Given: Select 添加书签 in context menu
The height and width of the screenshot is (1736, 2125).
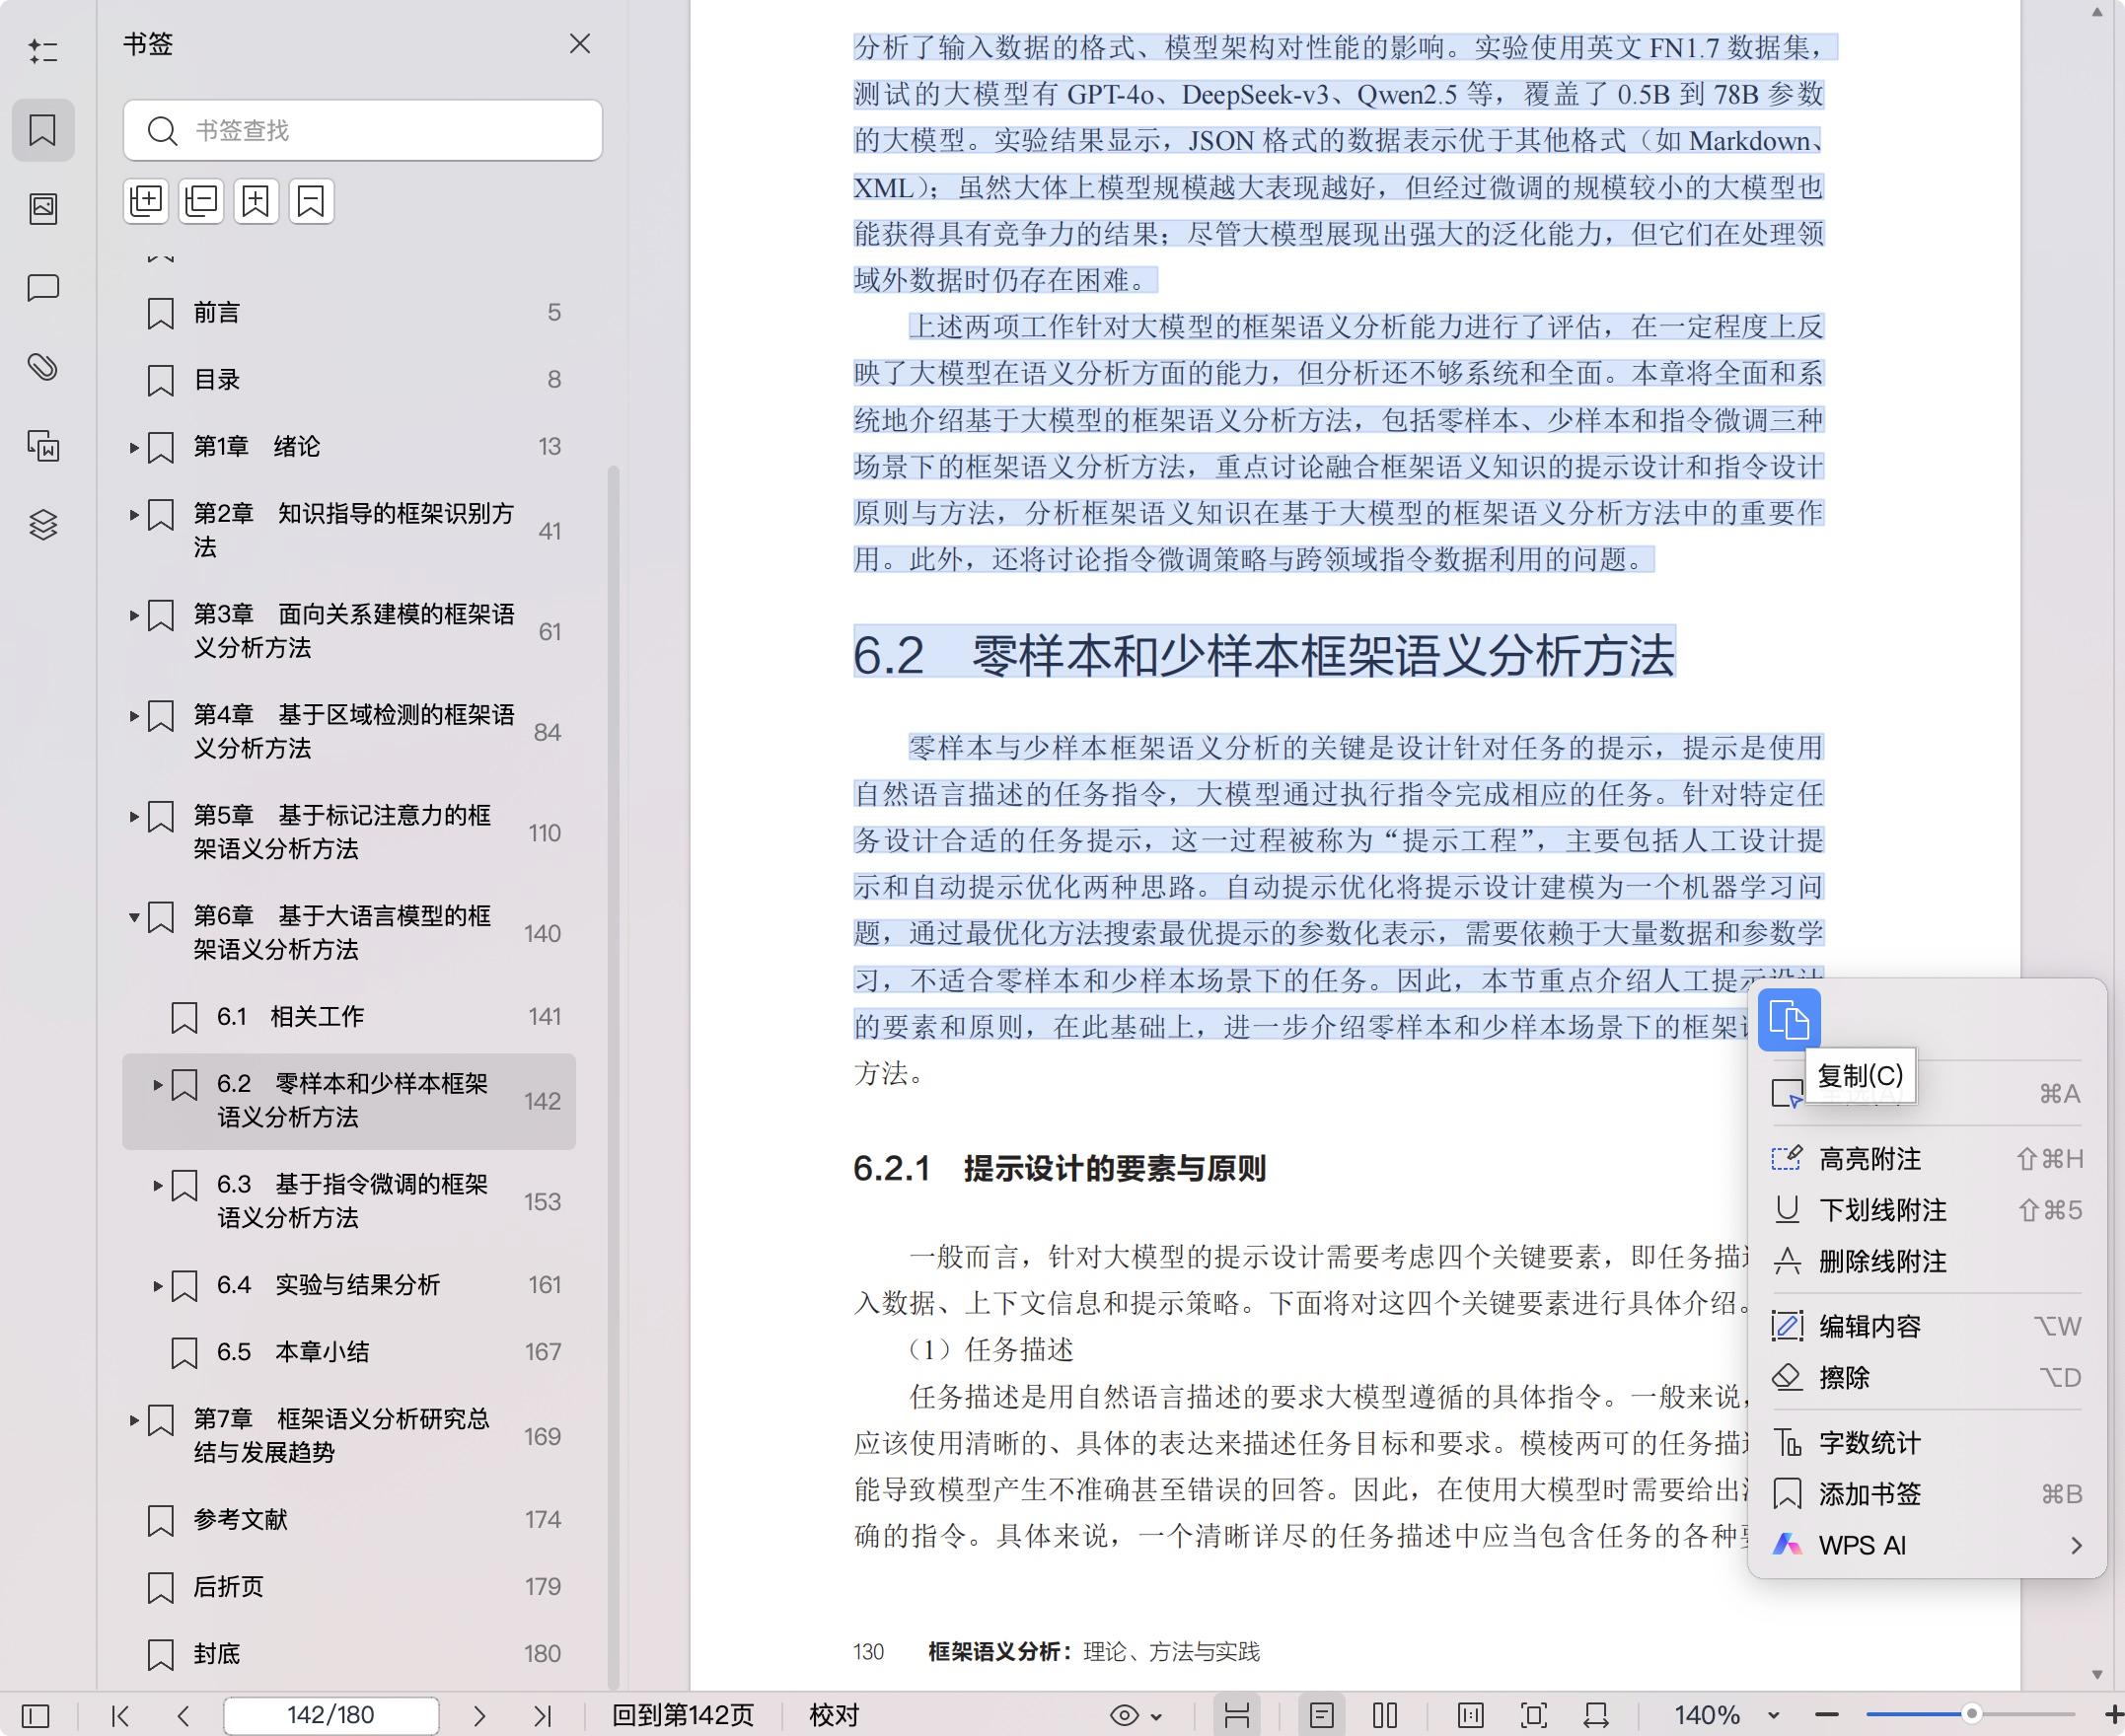Looking at the screenshot, I should tap(1927, 1494).
